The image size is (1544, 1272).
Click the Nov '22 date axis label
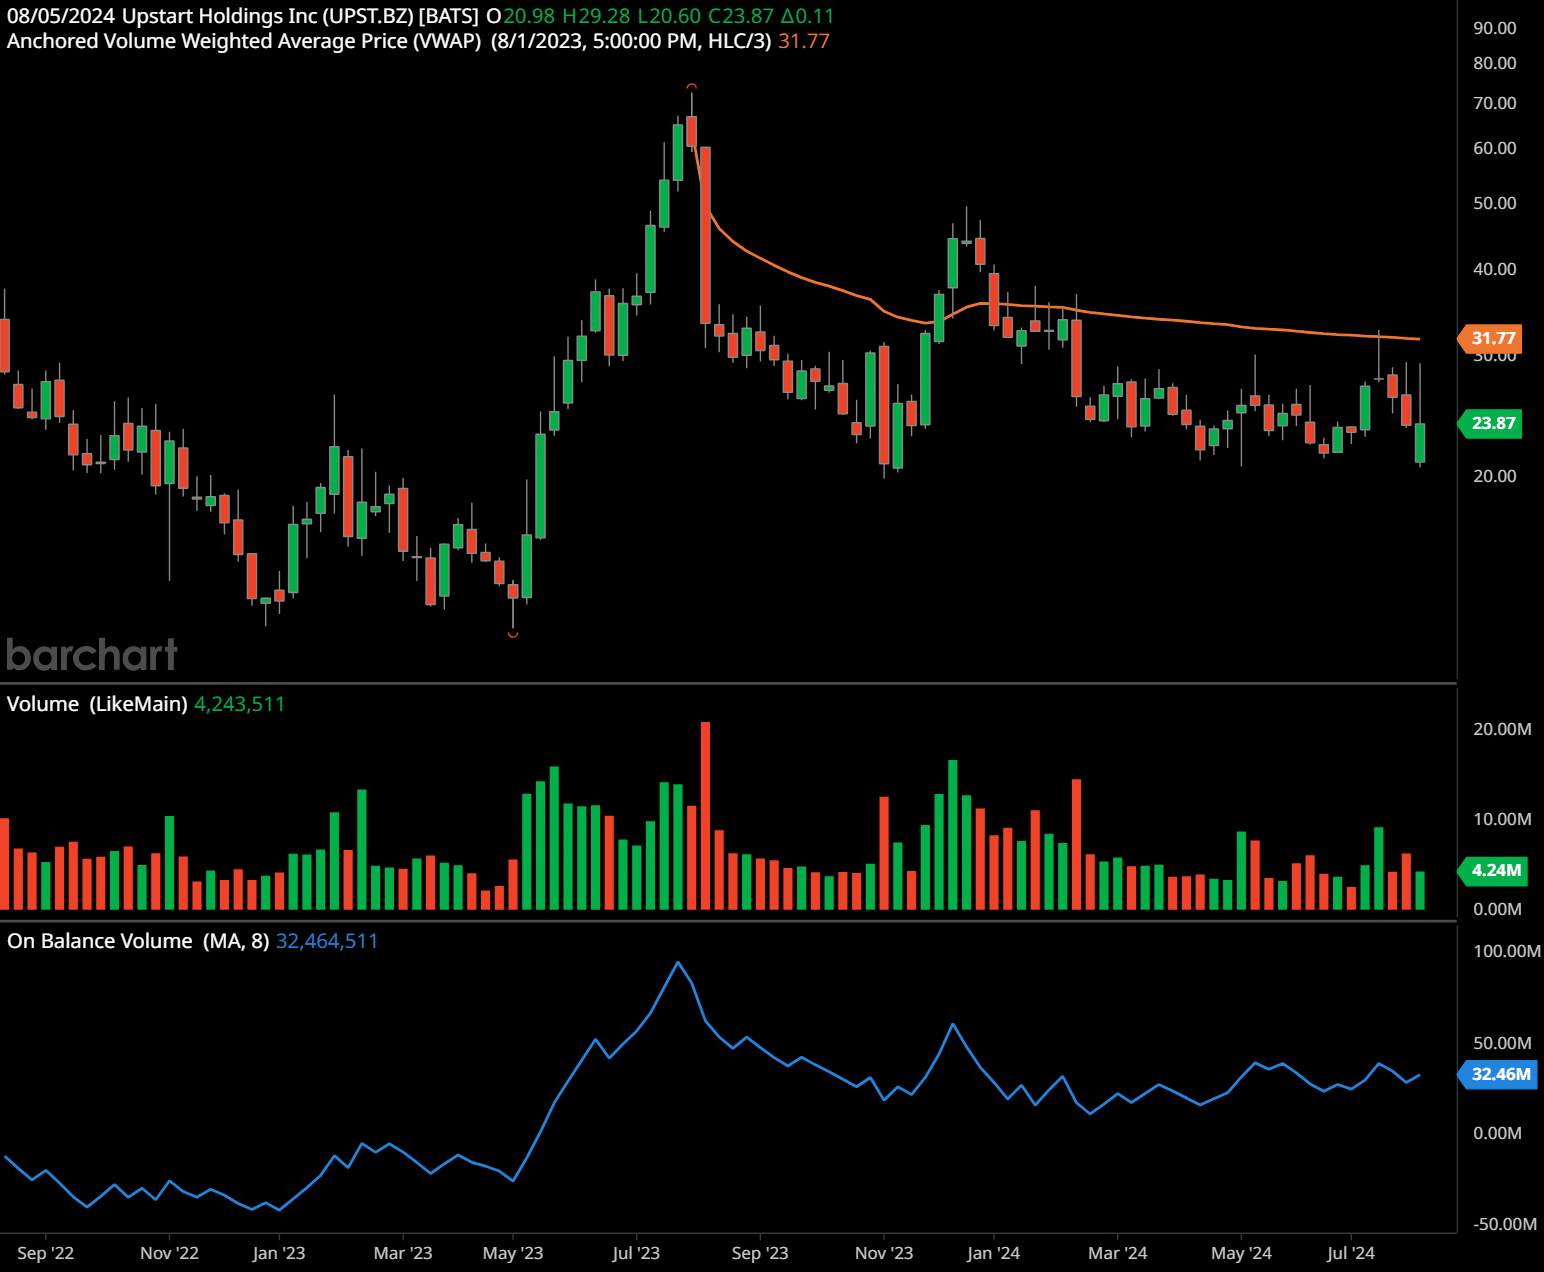tap(169, 1253)
